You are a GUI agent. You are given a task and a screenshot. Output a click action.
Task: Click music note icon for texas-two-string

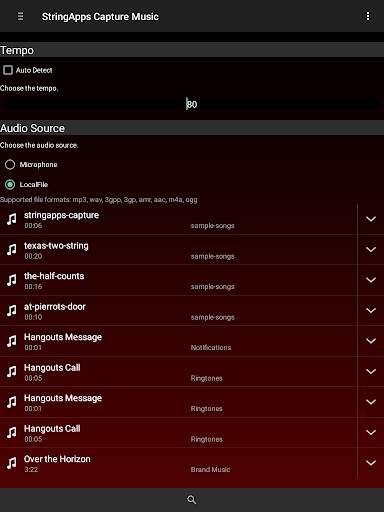[x=12, y=249]
